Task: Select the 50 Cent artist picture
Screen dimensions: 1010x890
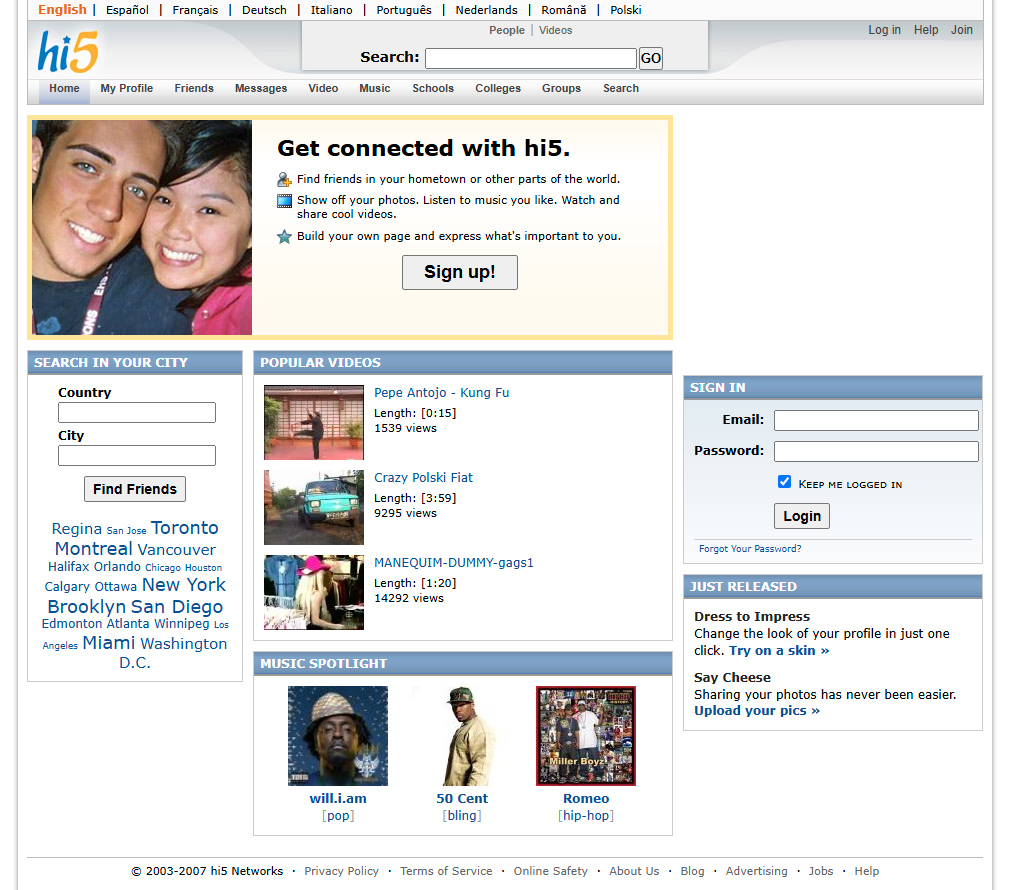Action: (x=461, y=736)
